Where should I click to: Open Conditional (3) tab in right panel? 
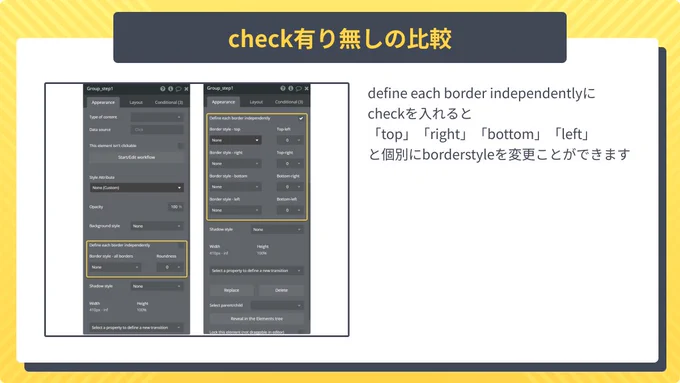(x=289, y=102)
